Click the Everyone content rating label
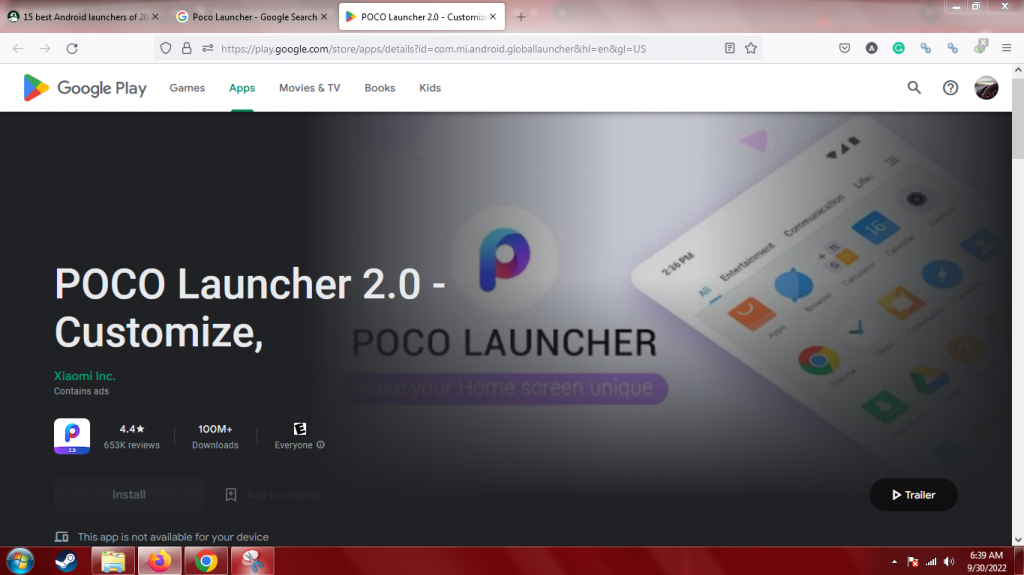The height and width of the screenshot is (575, 1024). 293,445
